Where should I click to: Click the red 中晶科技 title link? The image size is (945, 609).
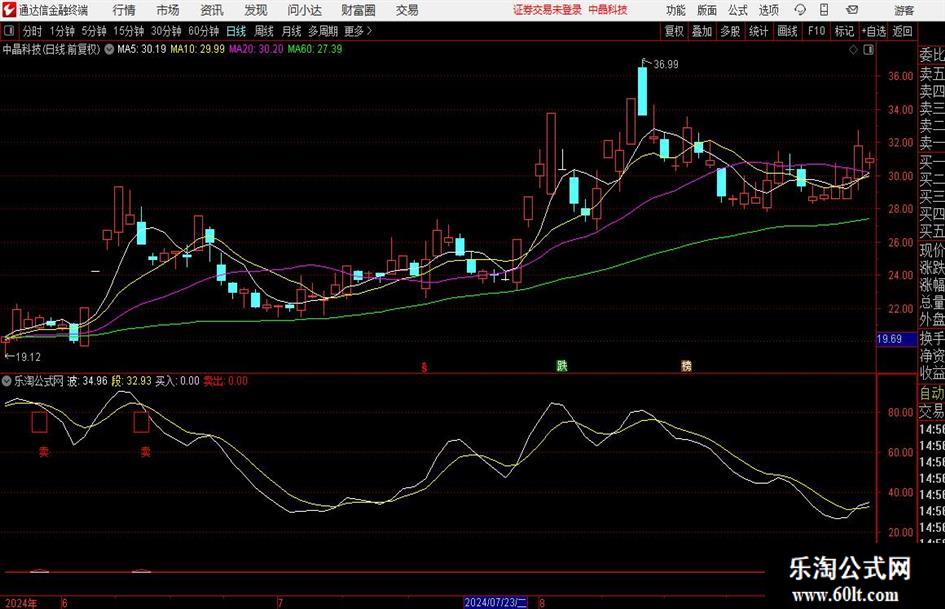point(608,10)
